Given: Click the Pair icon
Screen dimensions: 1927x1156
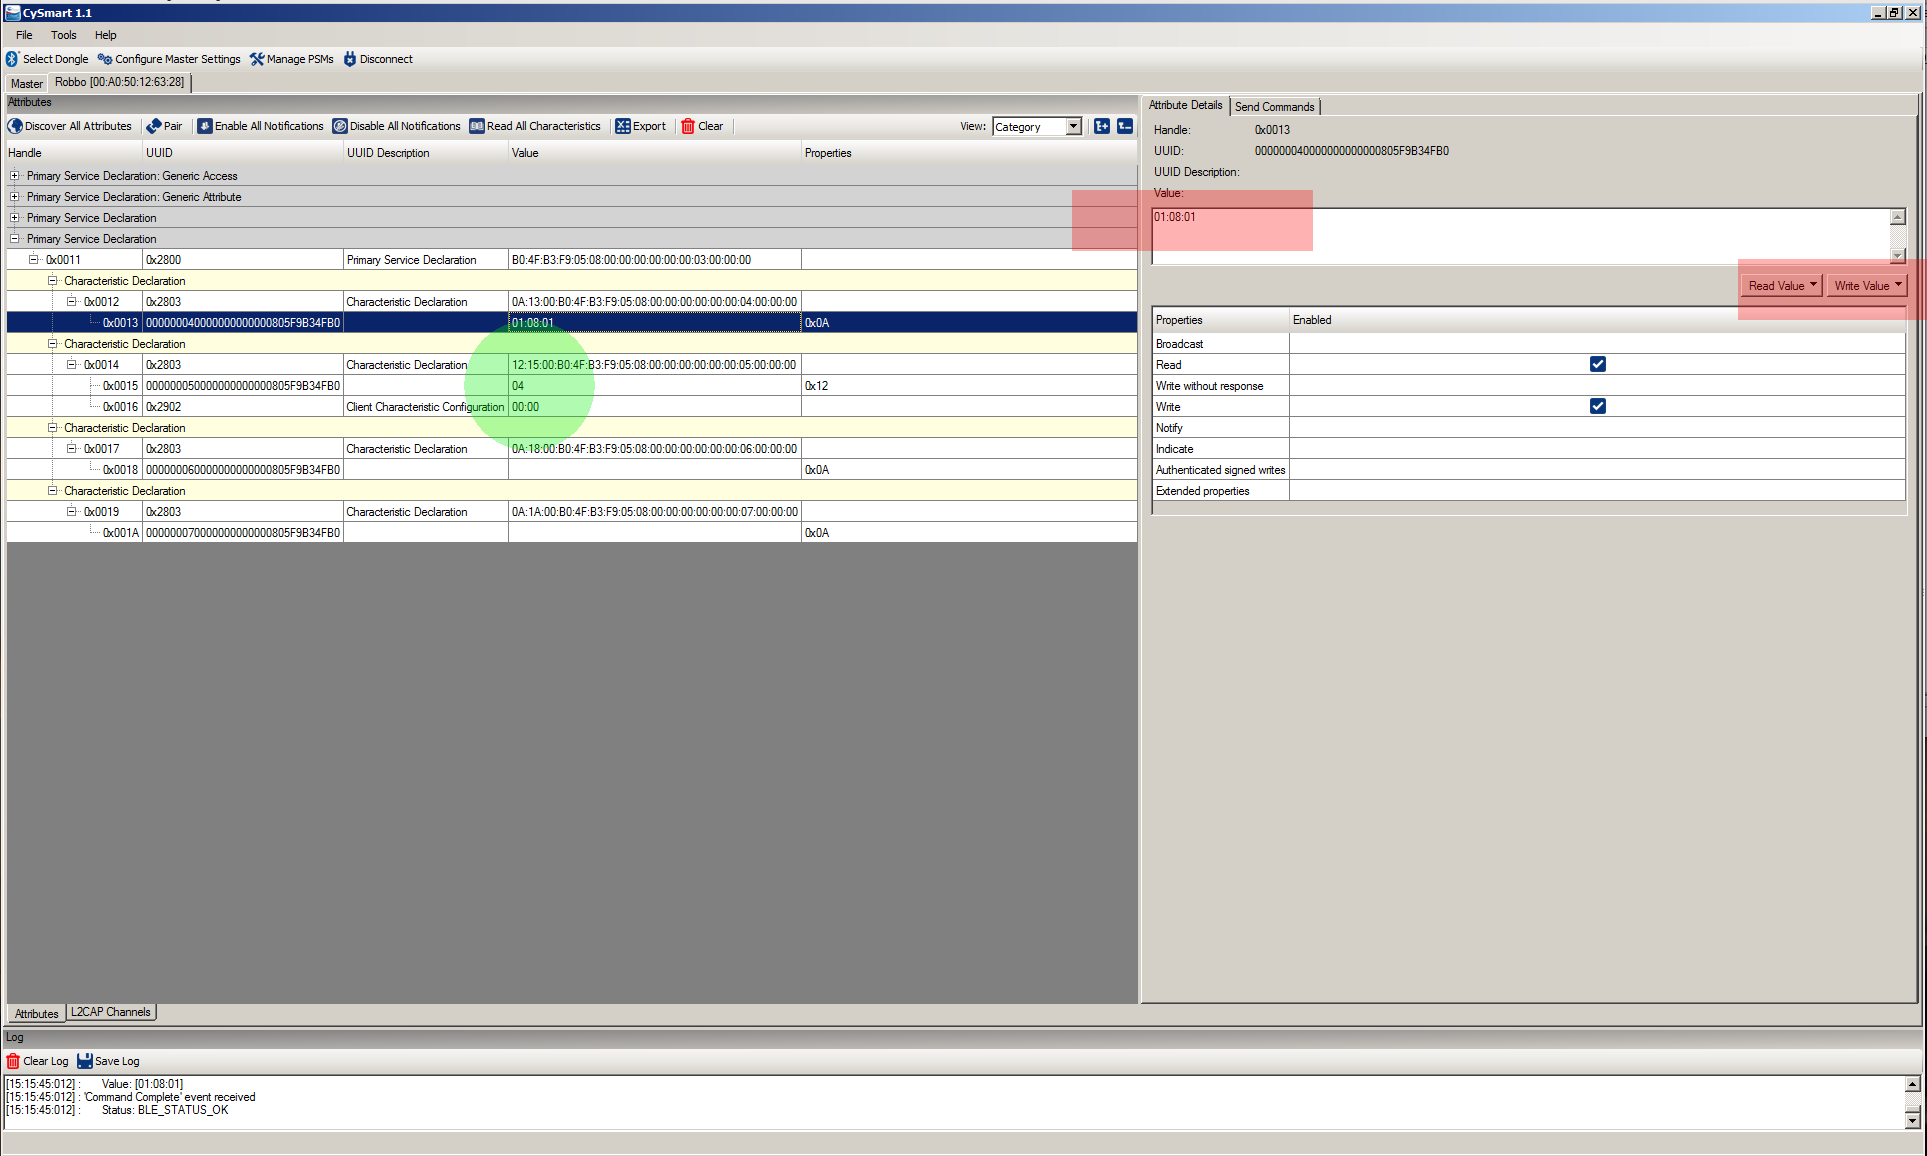Looking at the screenshot, I should pyautogui.click(x=154, y=126).
